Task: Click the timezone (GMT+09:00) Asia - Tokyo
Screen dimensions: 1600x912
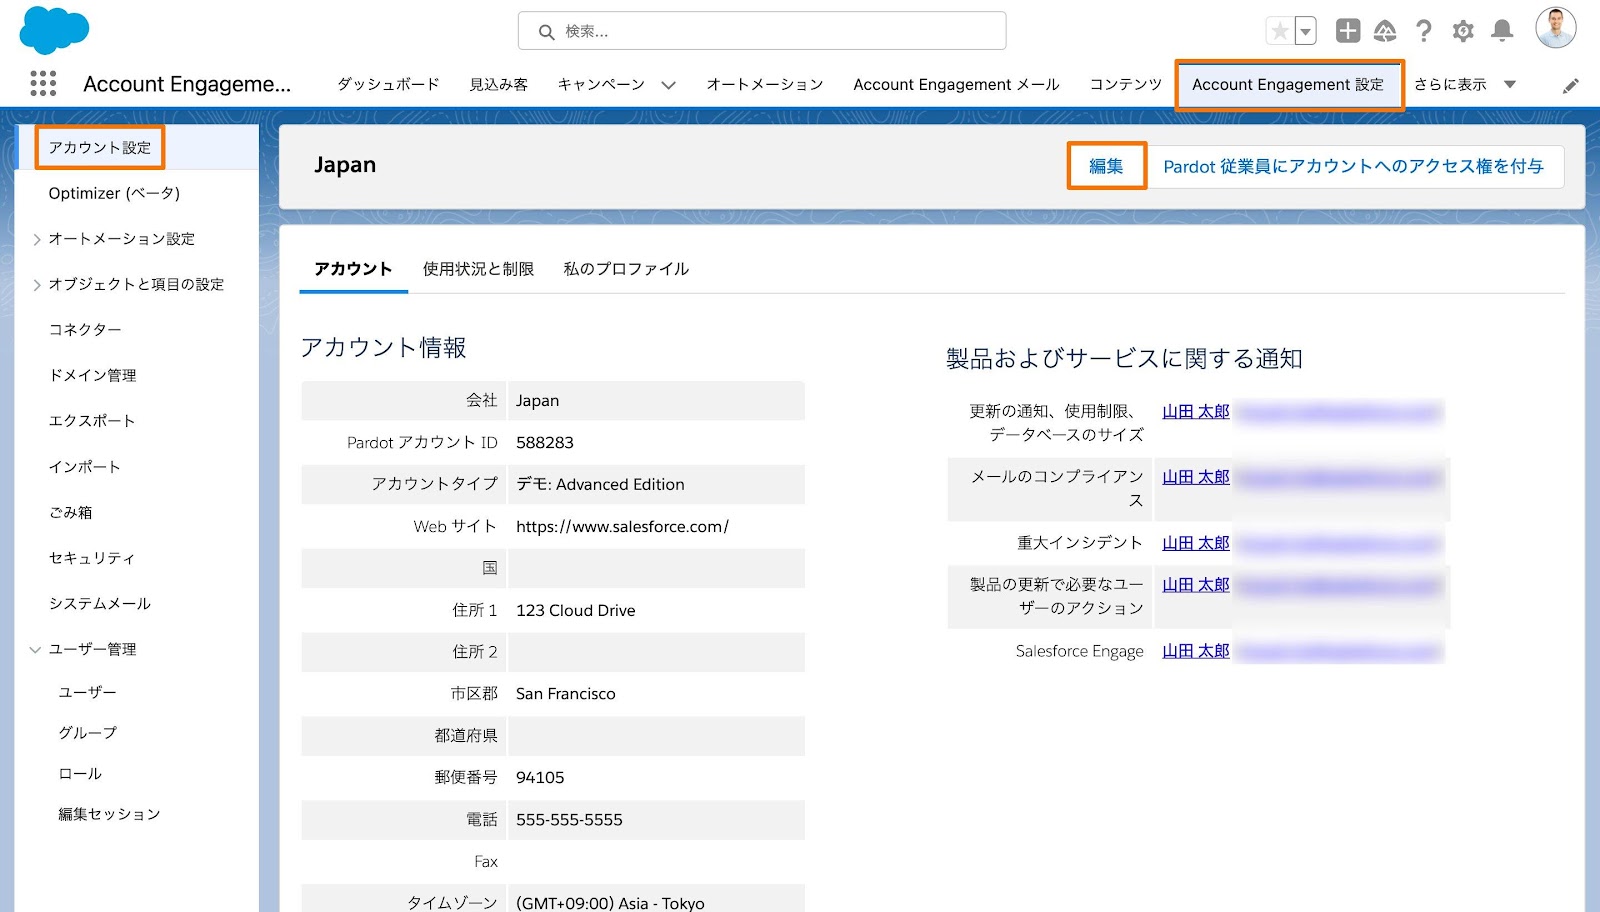Action: 610,903
